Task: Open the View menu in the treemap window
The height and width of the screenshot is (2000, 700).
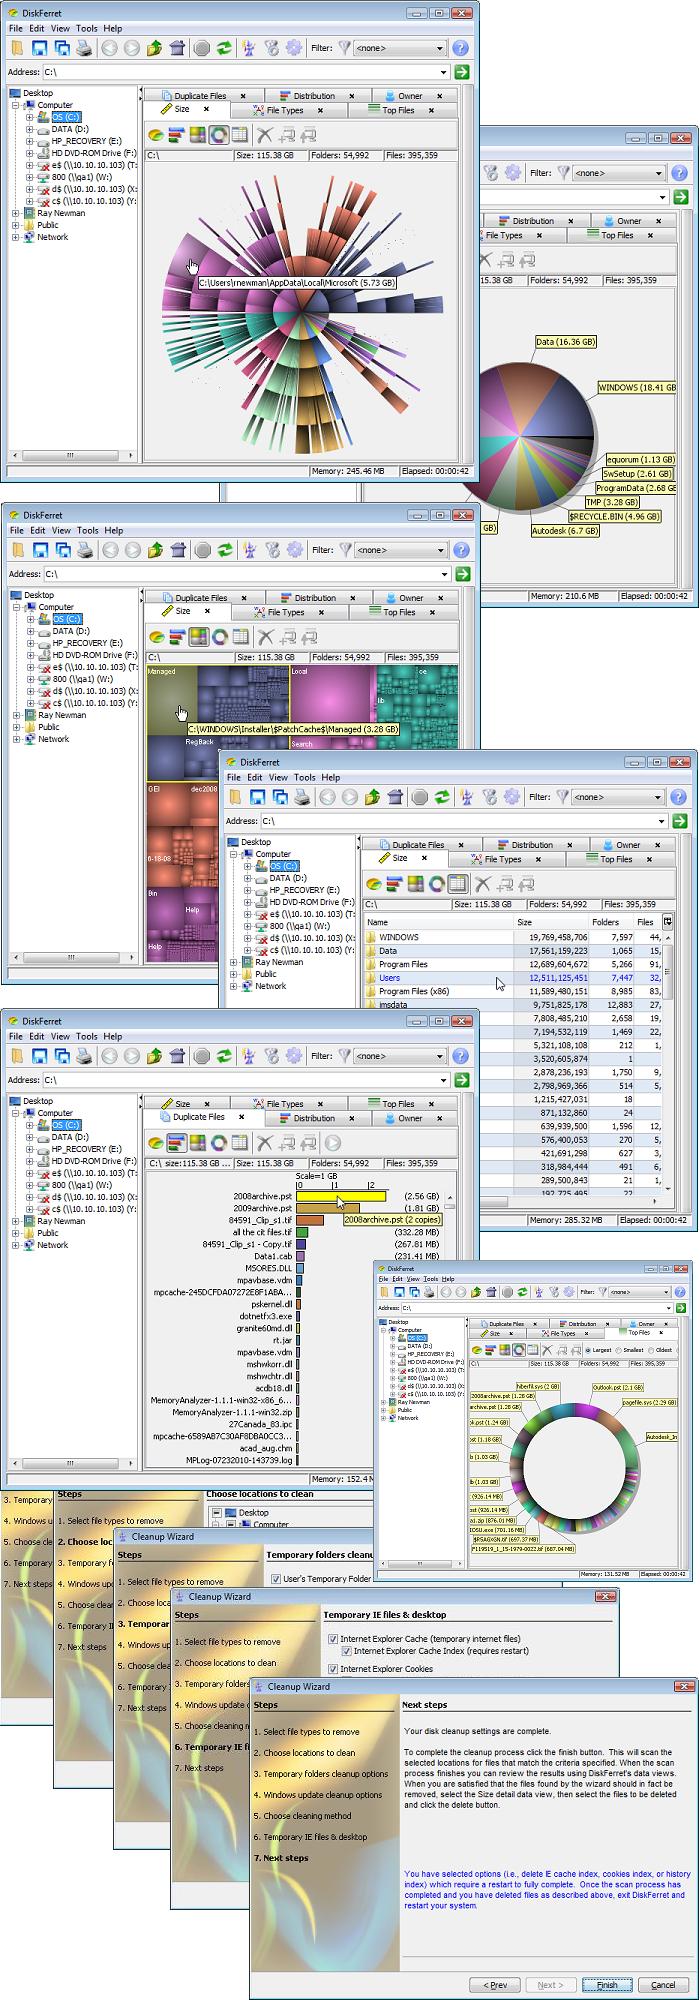Action: [61, 531]
